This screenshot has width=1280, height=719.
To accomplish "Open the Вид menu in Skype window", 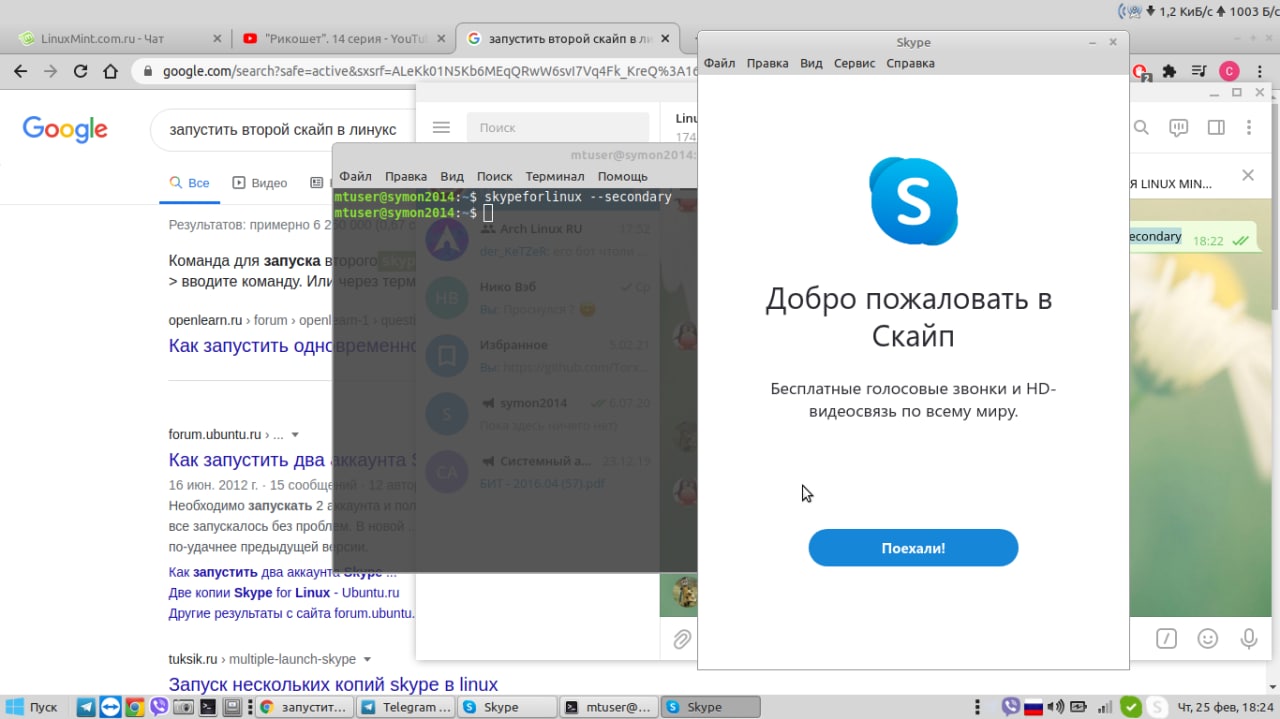I will point(811,63).
